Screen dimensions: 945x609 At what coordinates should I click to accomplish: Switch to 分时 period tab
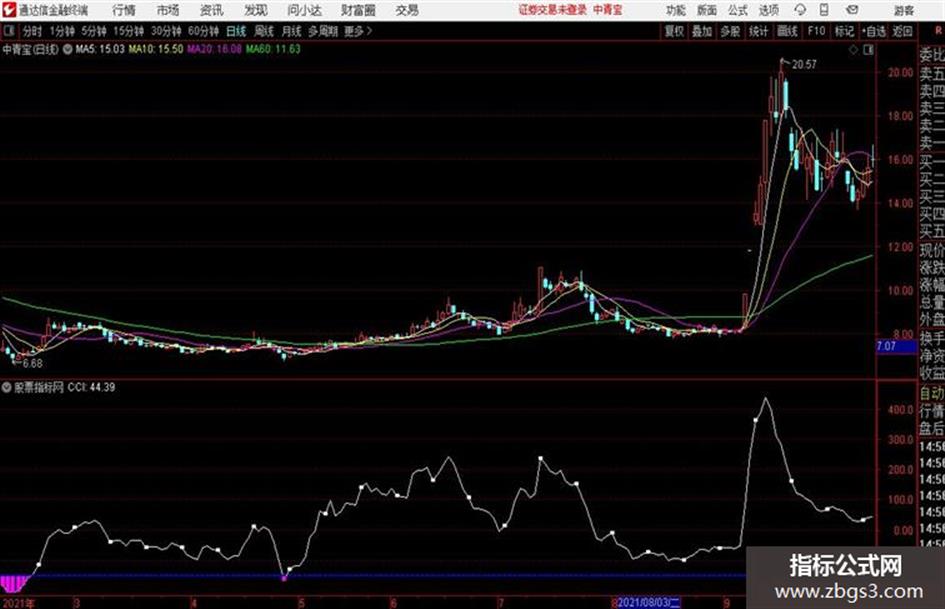[33, 31]
